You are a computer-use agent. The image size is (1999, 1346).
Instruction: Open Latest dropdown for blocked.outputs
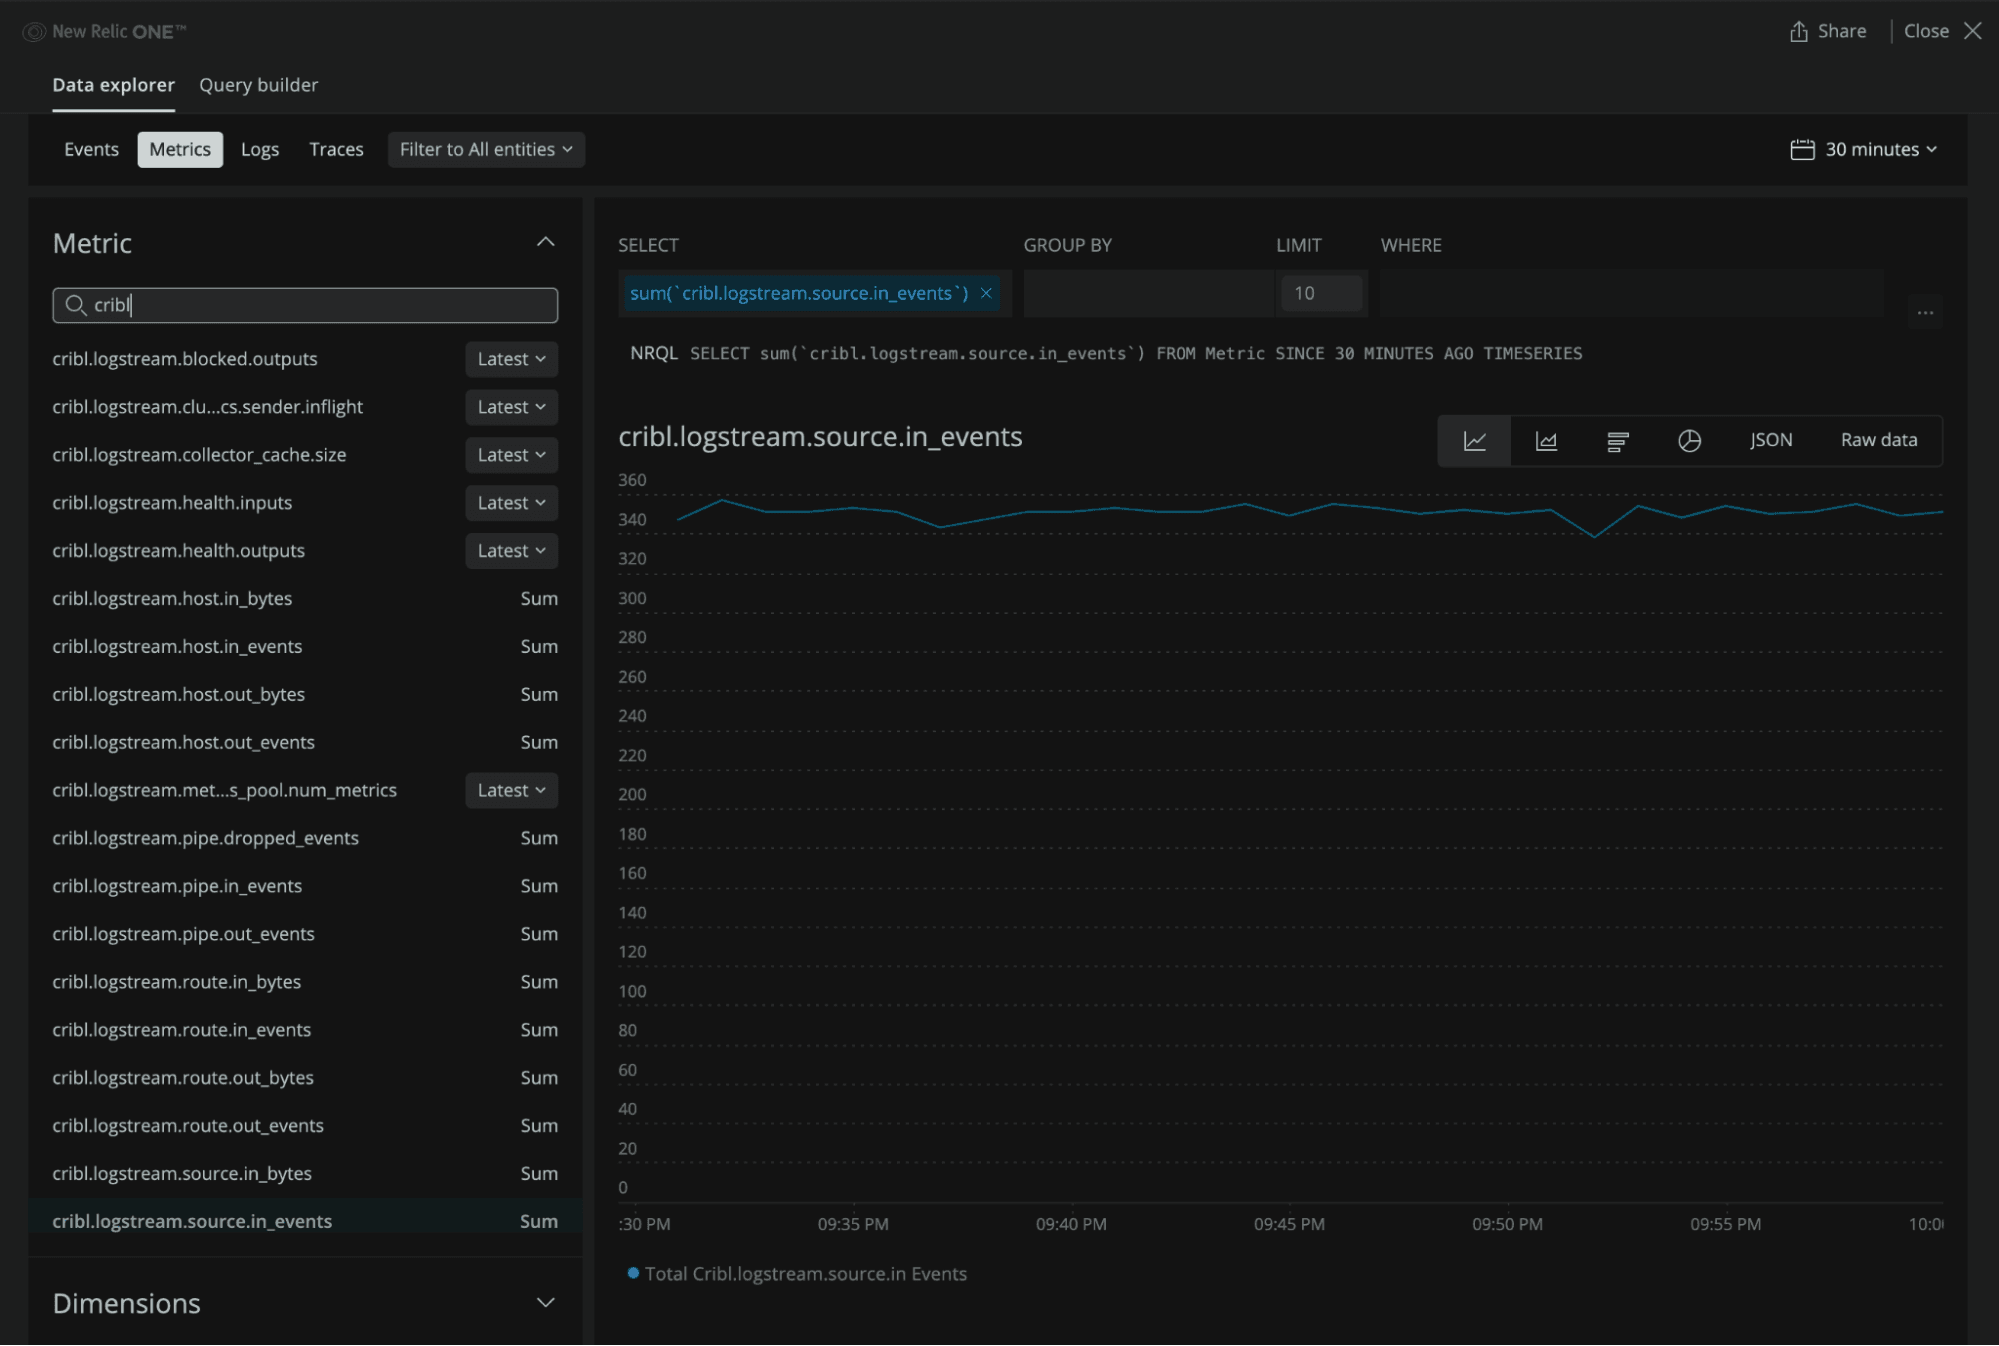[511, 359]
